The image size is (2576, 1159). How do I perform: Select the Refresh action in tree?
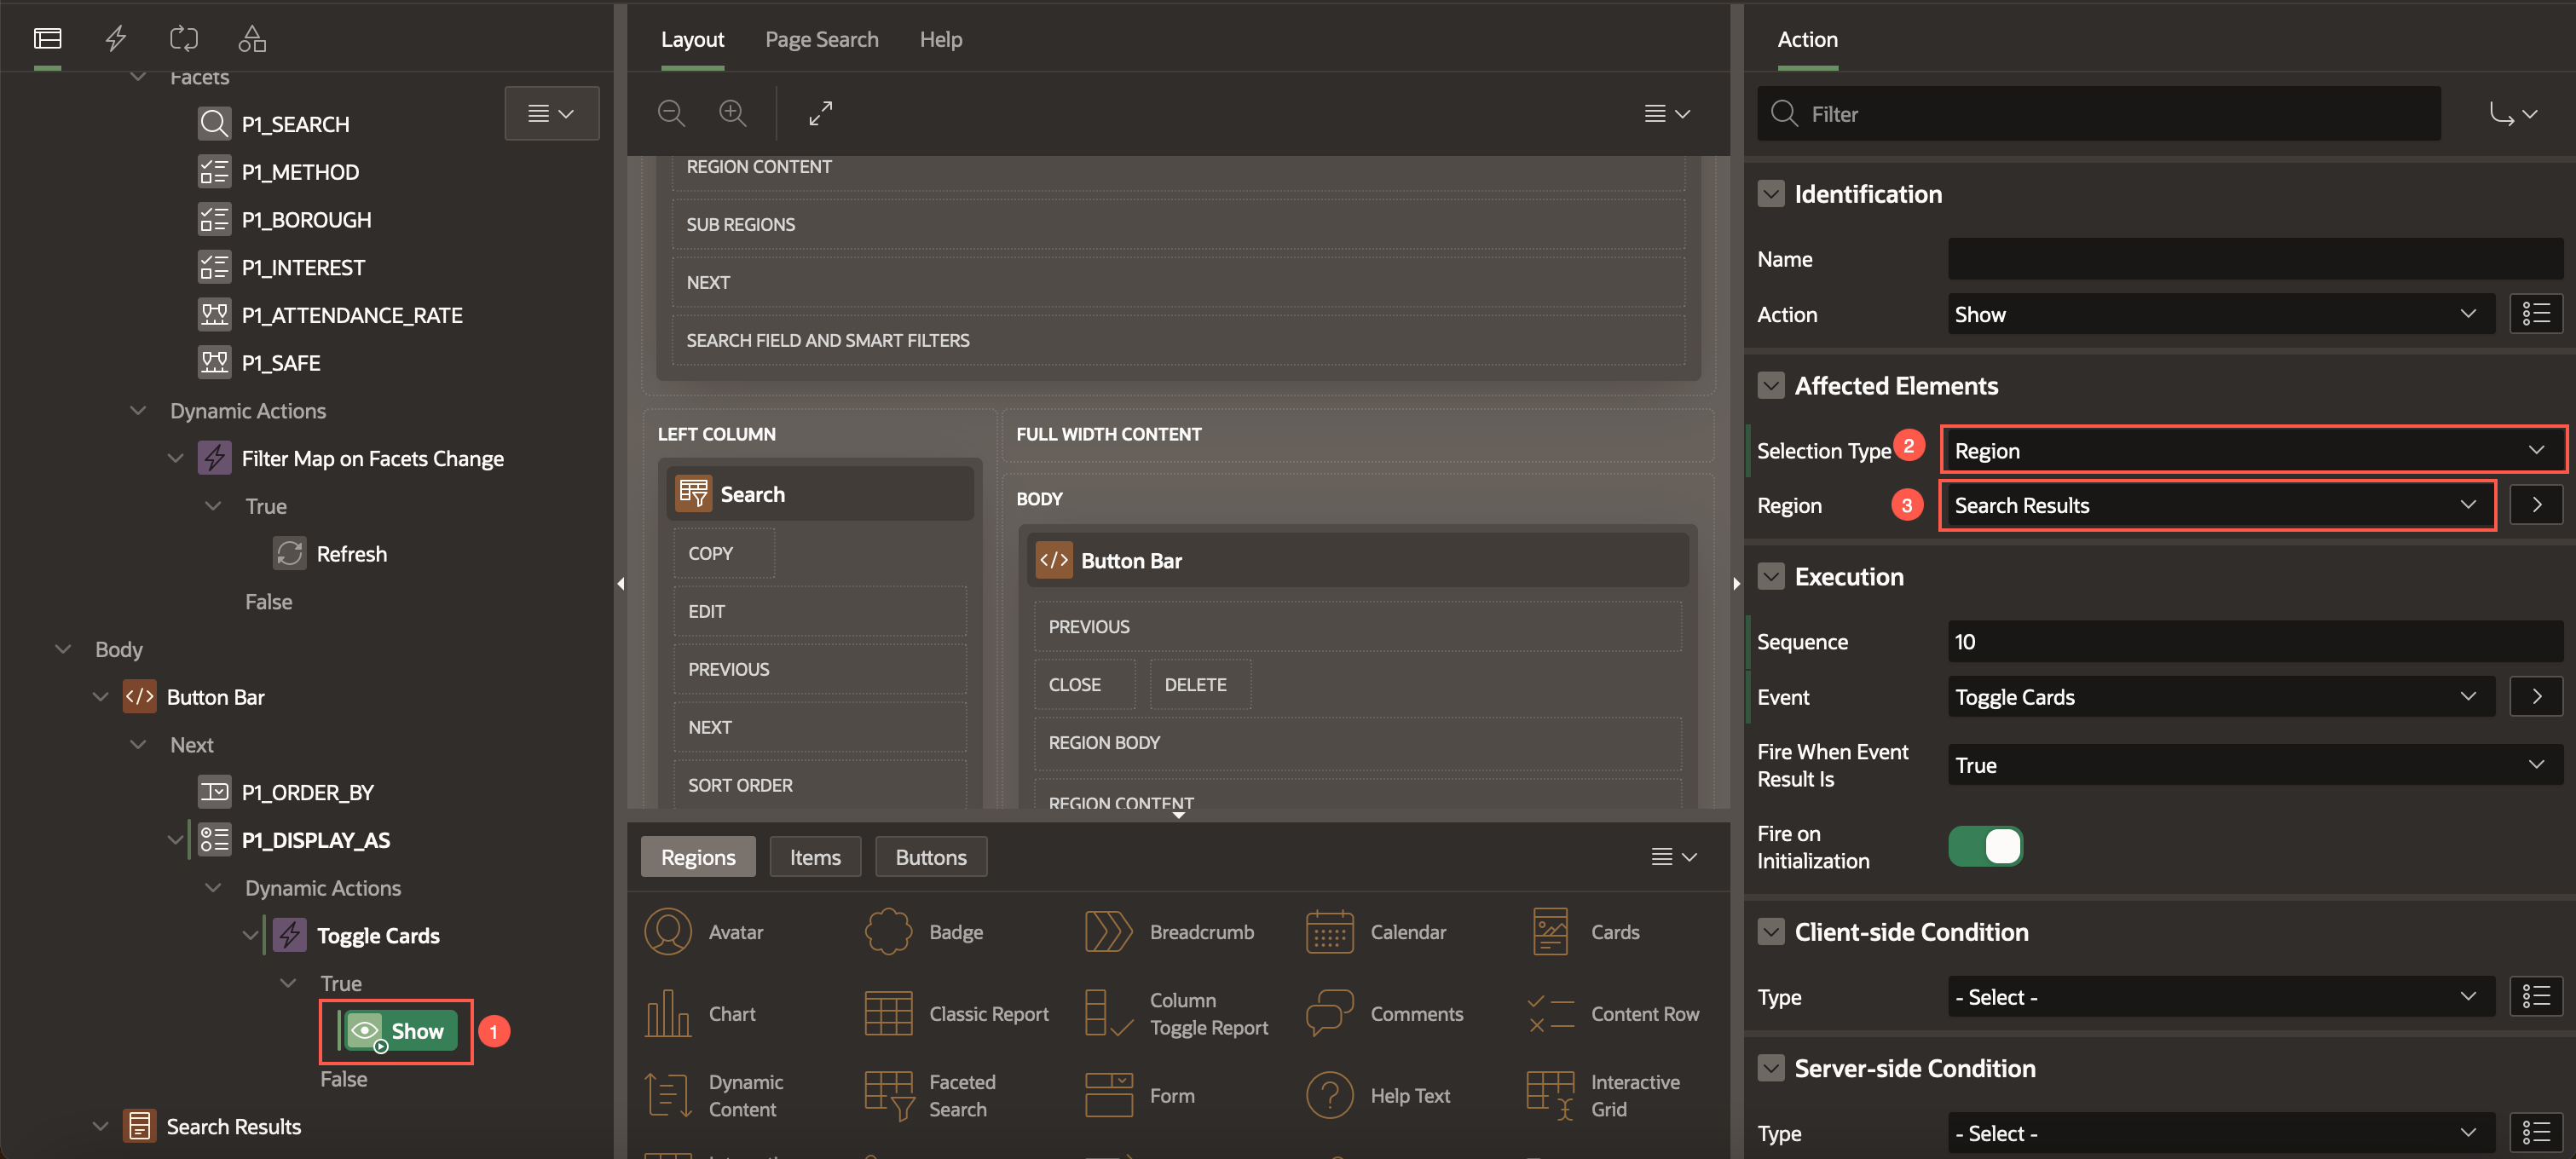350,553
